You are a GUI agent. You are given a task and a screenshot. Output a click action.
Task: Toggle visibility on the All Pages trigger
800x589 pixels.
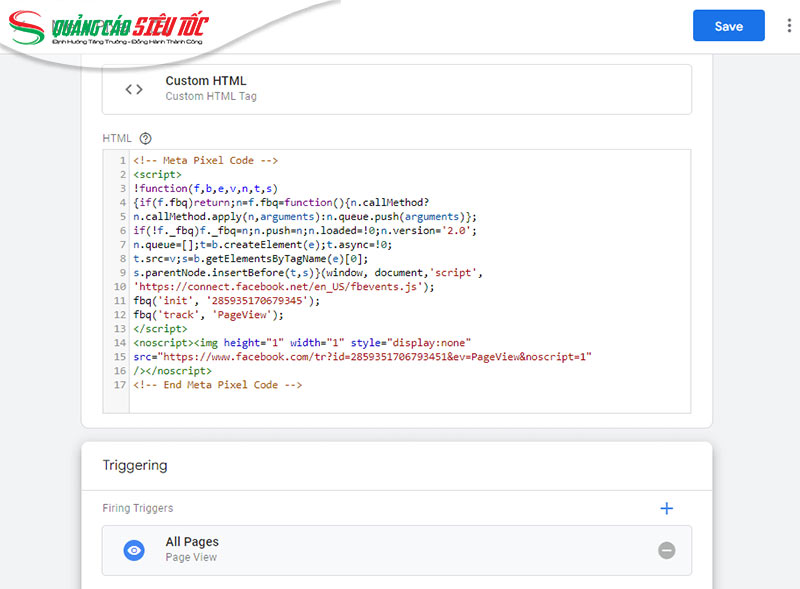pyautogui.click(x=133, y=550)
